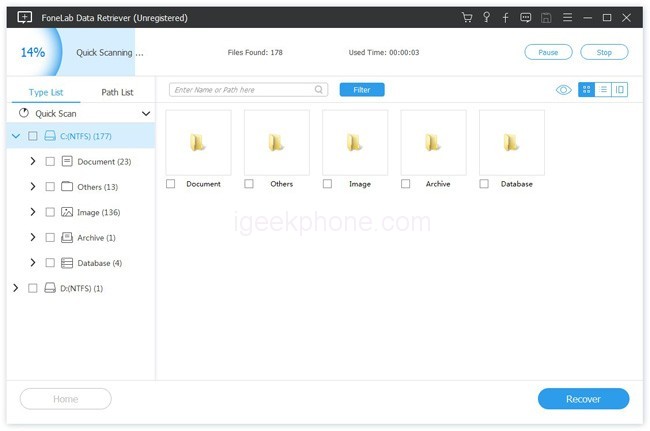Image resolution: width=650 pixels, height=431 pixels.
Task: Switch to the Path List tab
Action: point(117,92)
